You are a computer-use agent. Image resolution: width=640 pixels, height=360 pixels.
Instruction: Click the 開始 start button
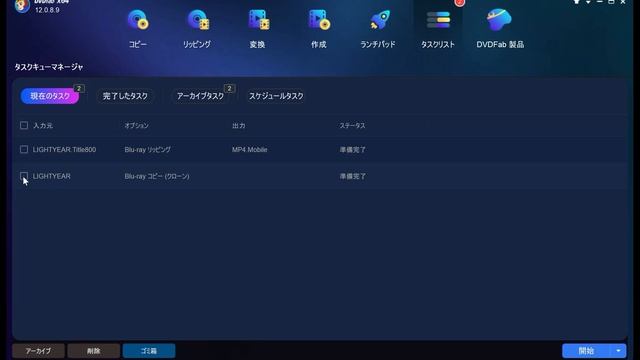click(587, 351)
